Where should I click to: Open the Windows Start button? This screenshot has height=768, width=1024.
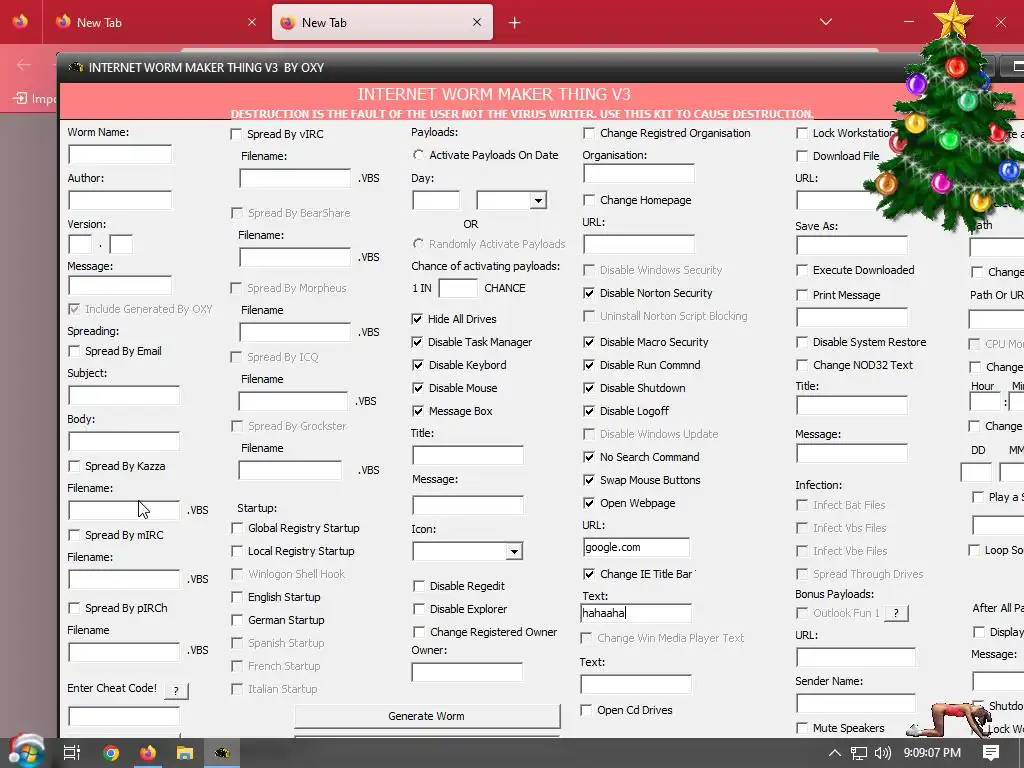click(25, 752)
